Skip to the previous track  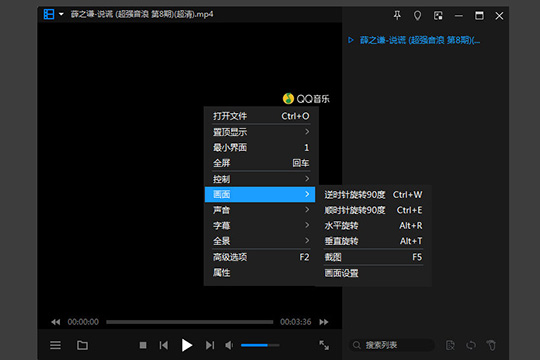tap(164, 345)
